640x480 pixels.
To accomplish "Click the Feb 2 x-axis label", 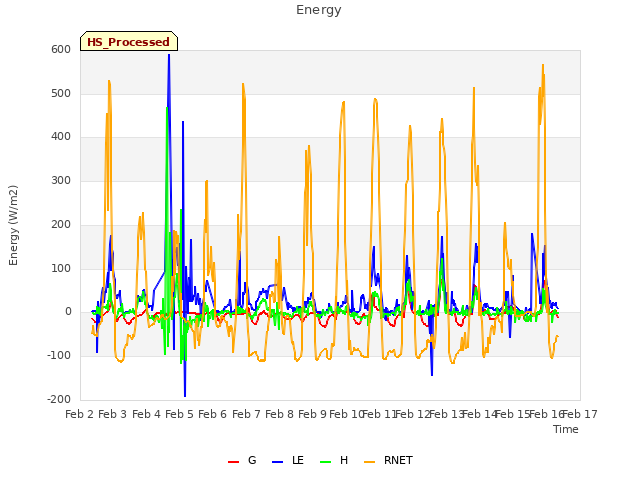I will (80, 414).
